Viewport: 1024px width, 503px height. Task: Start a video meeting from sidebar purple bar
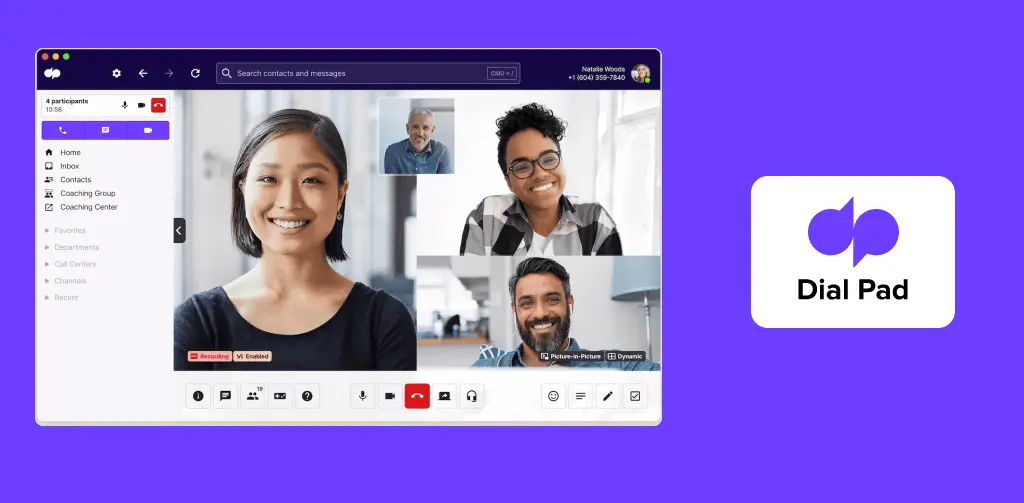(x=148, y=130)
